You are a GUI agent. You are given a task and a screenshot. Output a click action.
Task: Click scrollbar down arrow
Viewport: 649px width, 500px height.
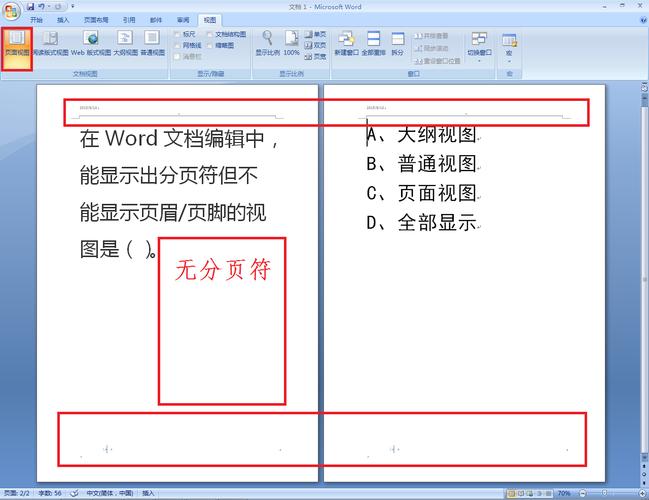tap(644, 457)
